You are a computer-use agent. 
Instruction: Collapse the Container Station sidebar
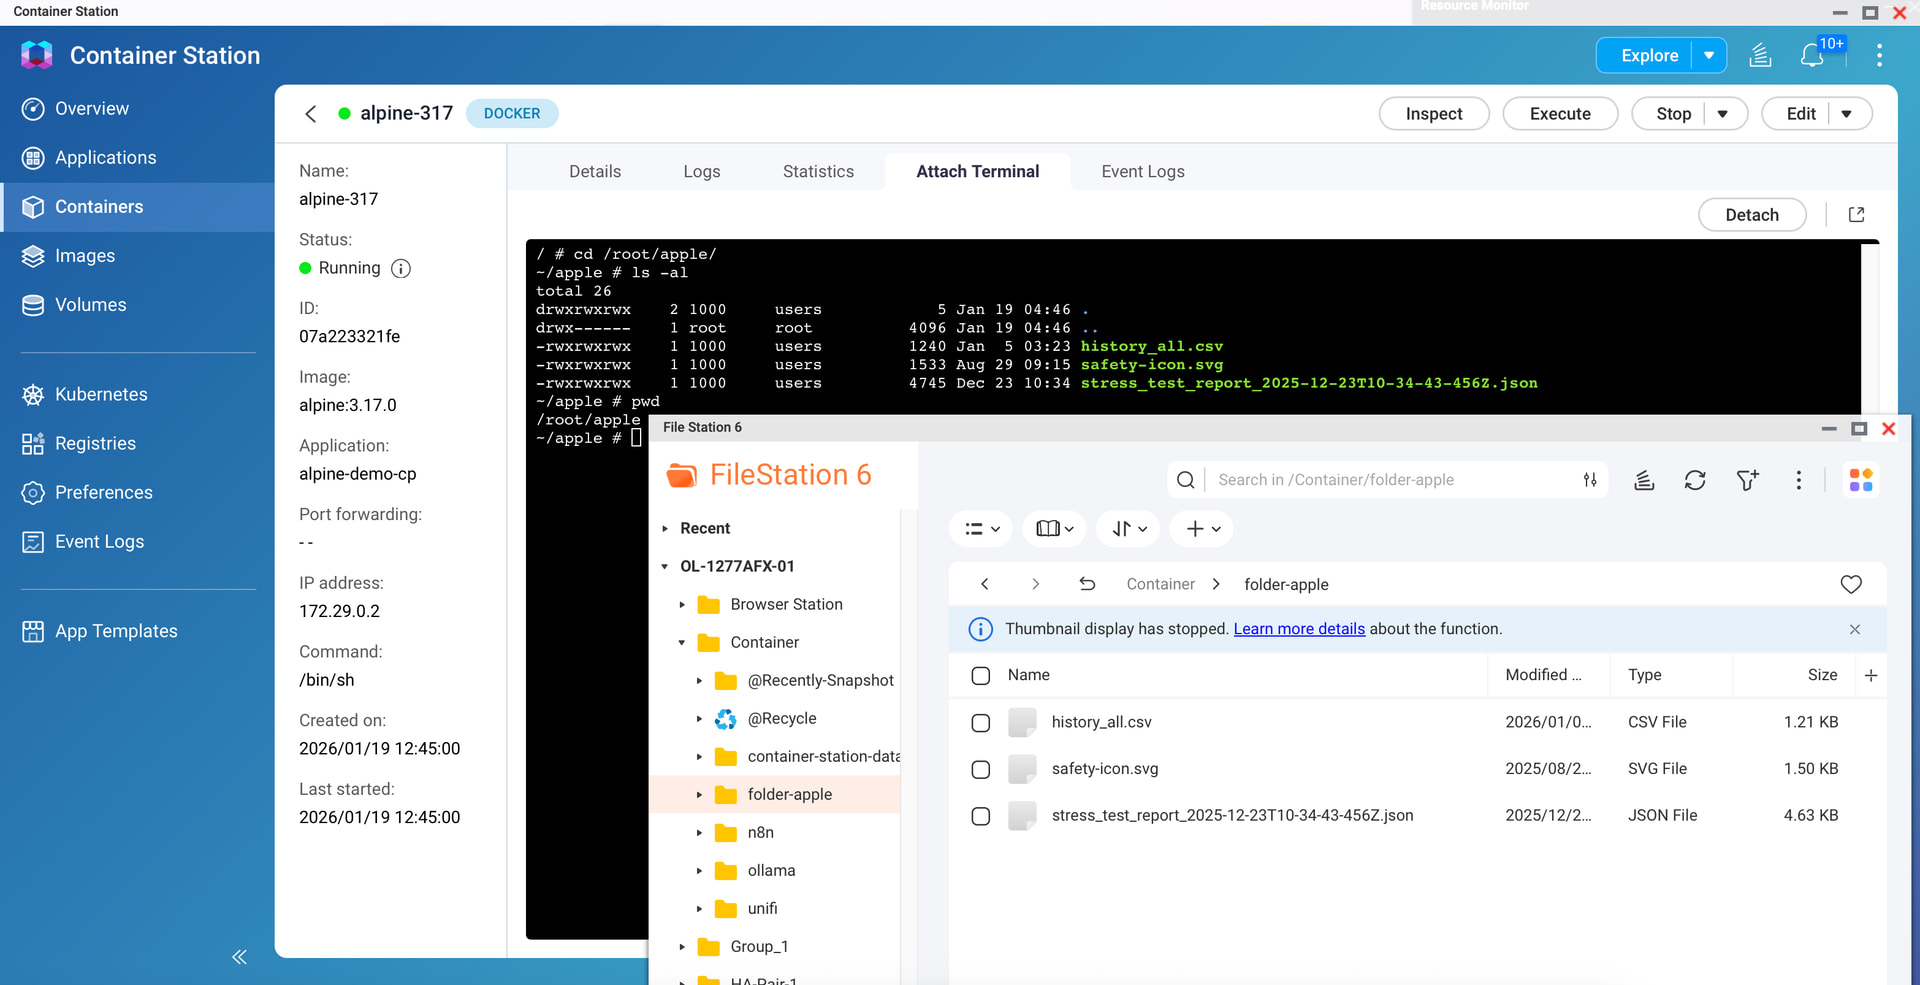tap(239, 957)
